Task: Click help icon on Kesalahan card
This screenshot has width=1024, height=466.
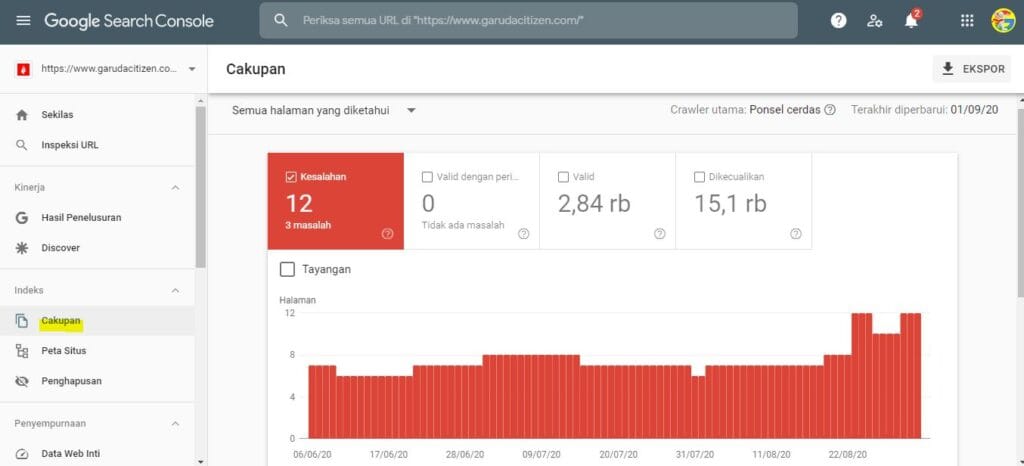Action: pyautogui.click(x=387, y=234)
